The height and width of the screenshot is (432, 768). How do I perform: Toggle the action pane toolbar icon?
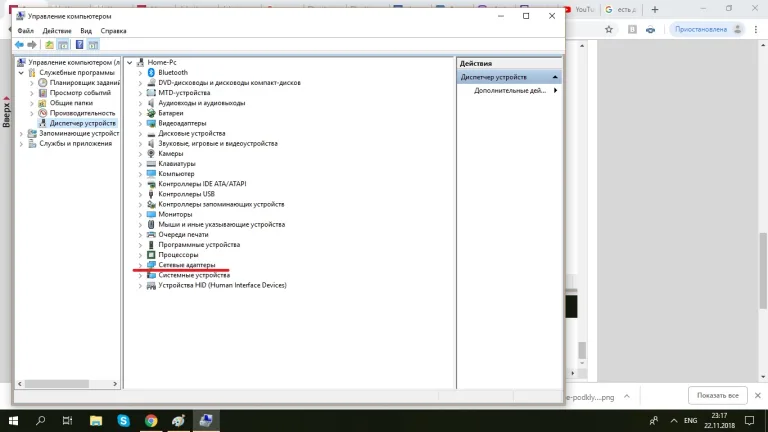point(93,45)
